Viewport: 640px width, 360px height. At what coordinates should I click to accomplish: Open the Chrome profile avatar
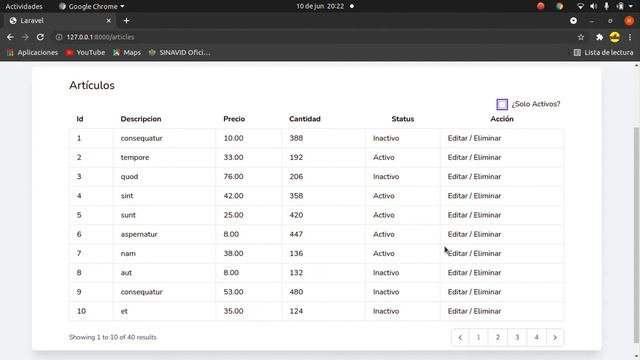(x=615, y=37)
